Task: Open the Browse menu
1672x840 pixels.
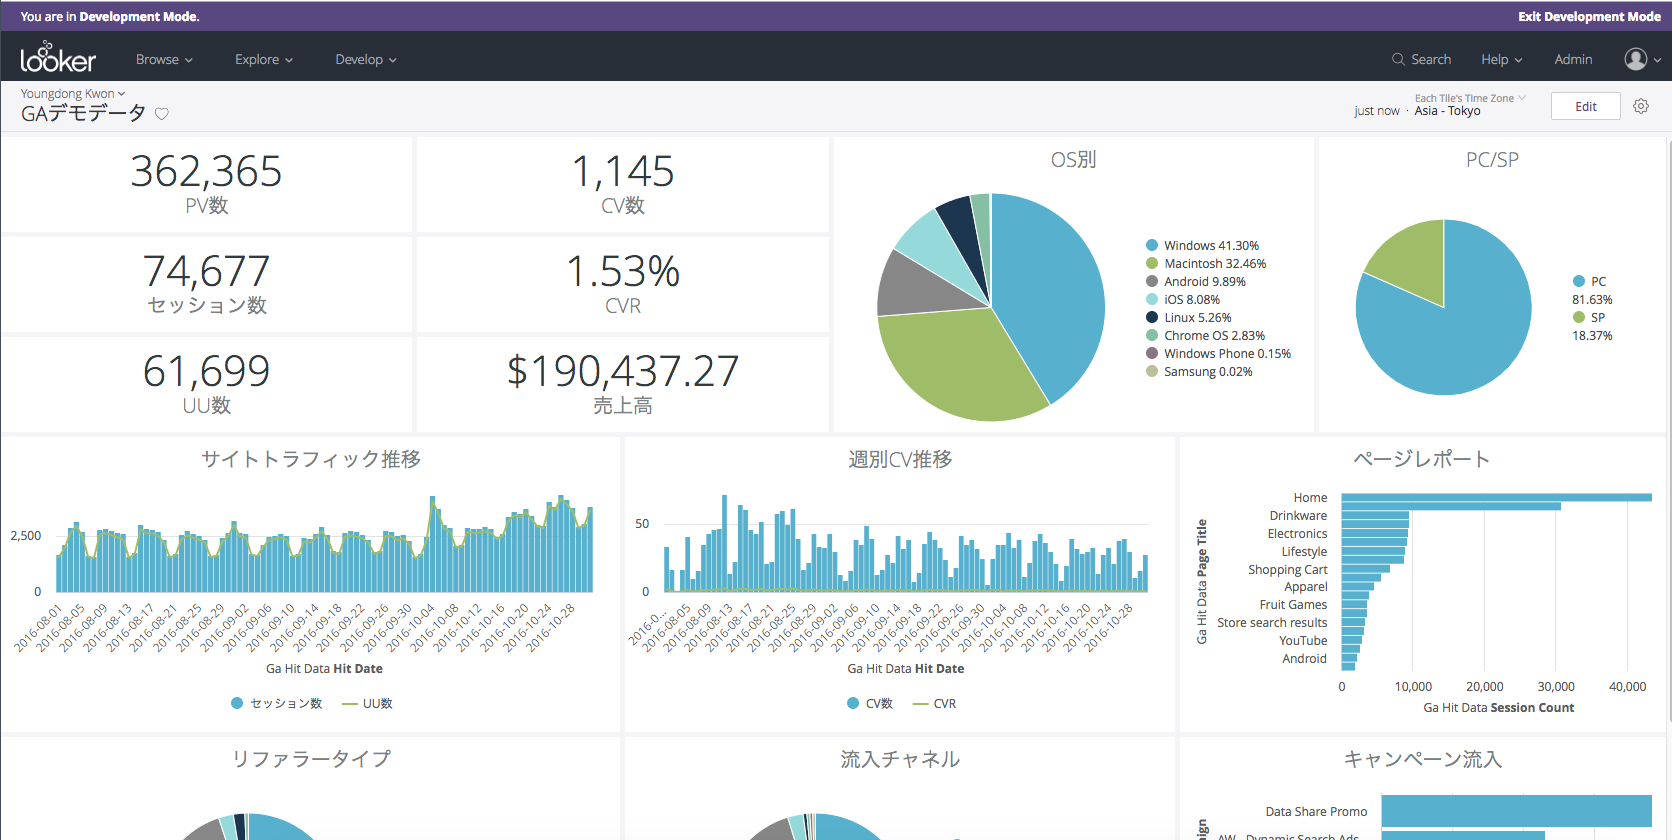Action: coord(164,59)
